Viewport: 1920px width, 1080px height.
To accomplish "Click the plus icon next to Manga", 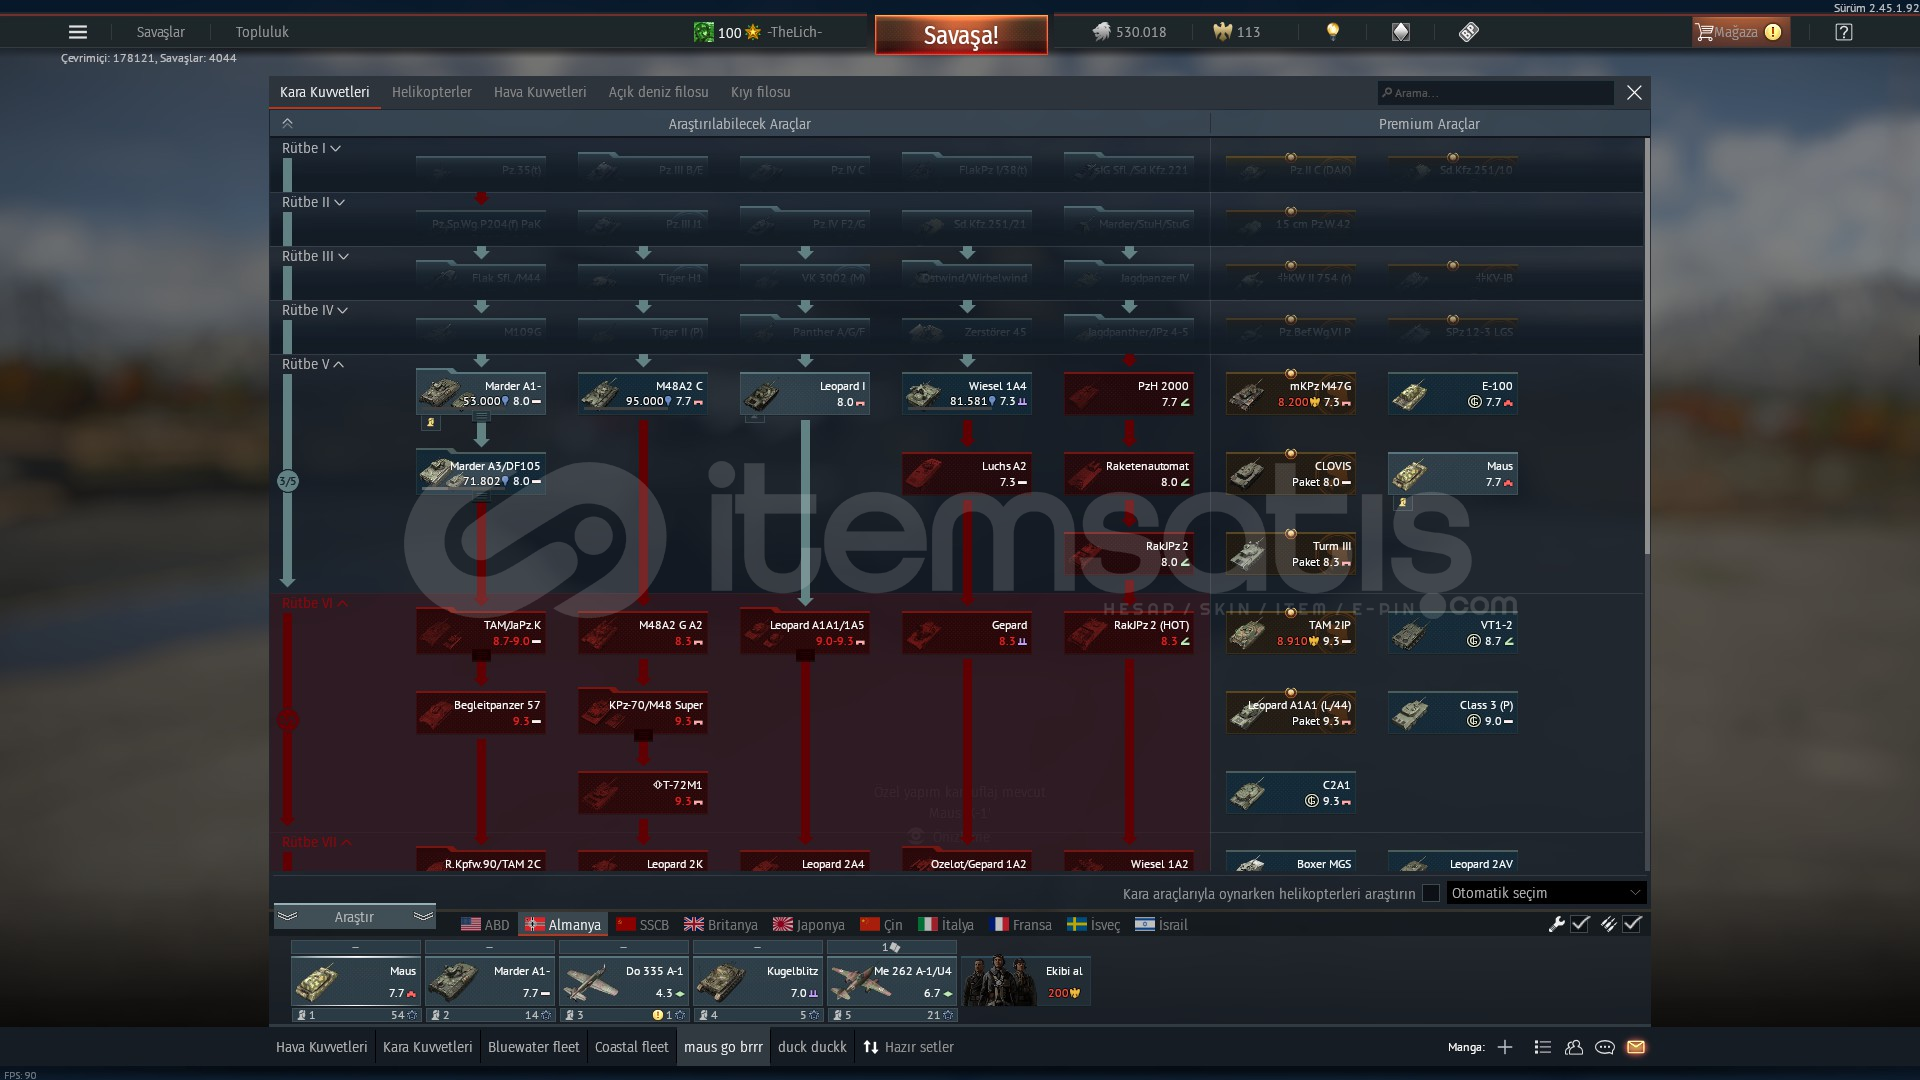I will click(1505, 1047).
